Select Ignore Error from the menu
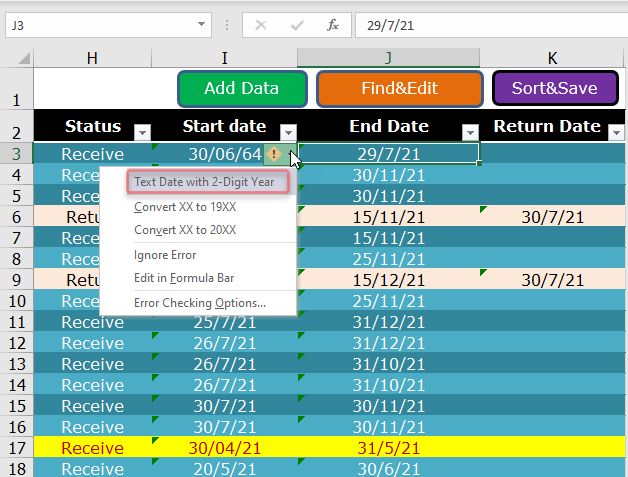Screen dimensions: 628x477 tap(165, 255)
